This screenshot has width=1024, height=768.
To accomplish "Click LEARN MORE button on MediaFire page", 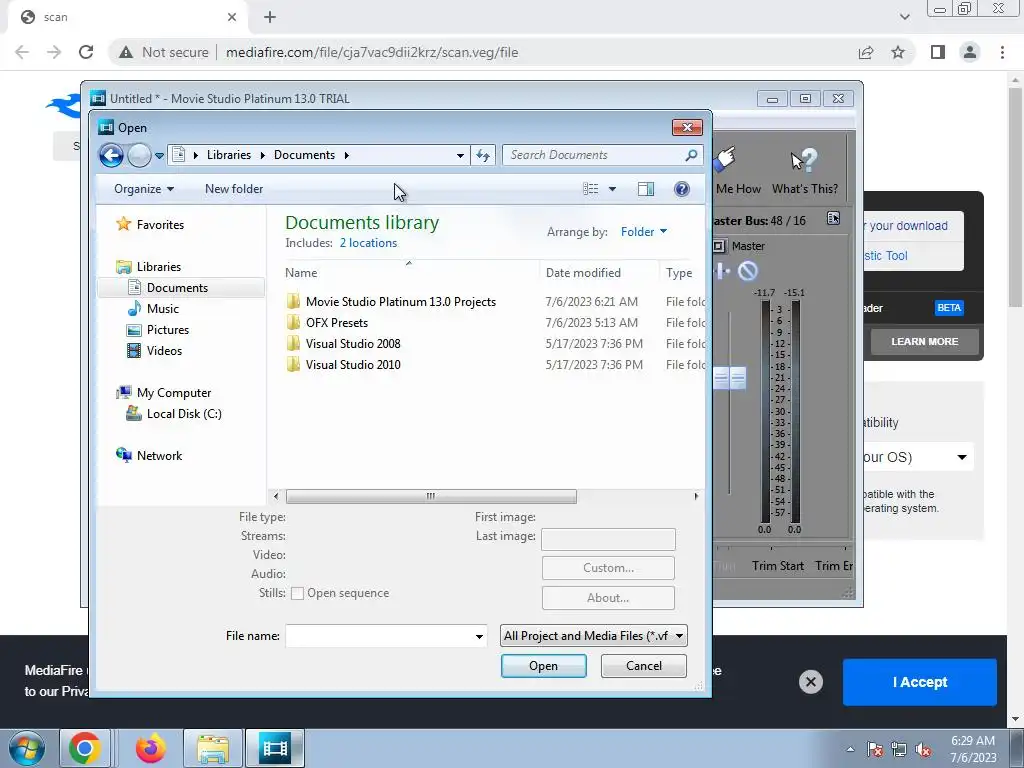I will click(x=924, y=342).
